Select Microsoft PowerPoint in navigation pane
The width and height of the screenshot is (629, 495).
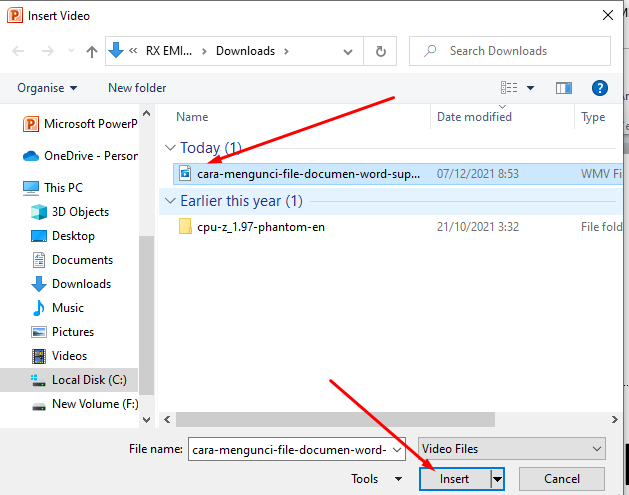[90, 124]
